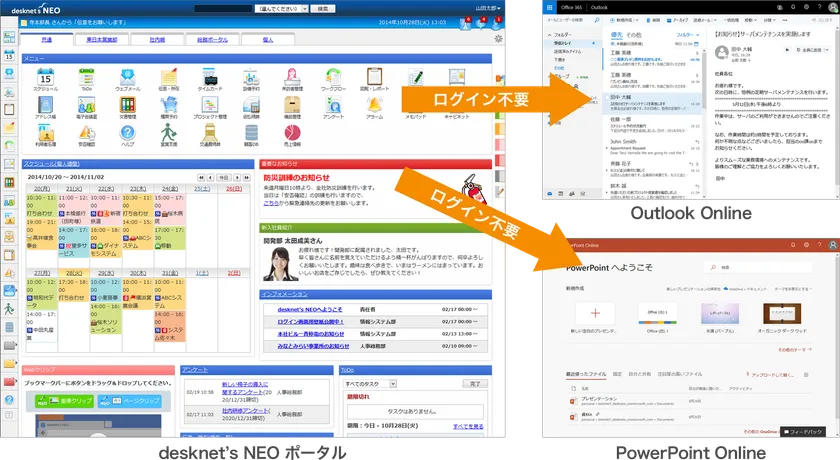Open the すべてを見る link in ToDo
The width and height of the screenshot is (840, 460).
pos(468,426)
